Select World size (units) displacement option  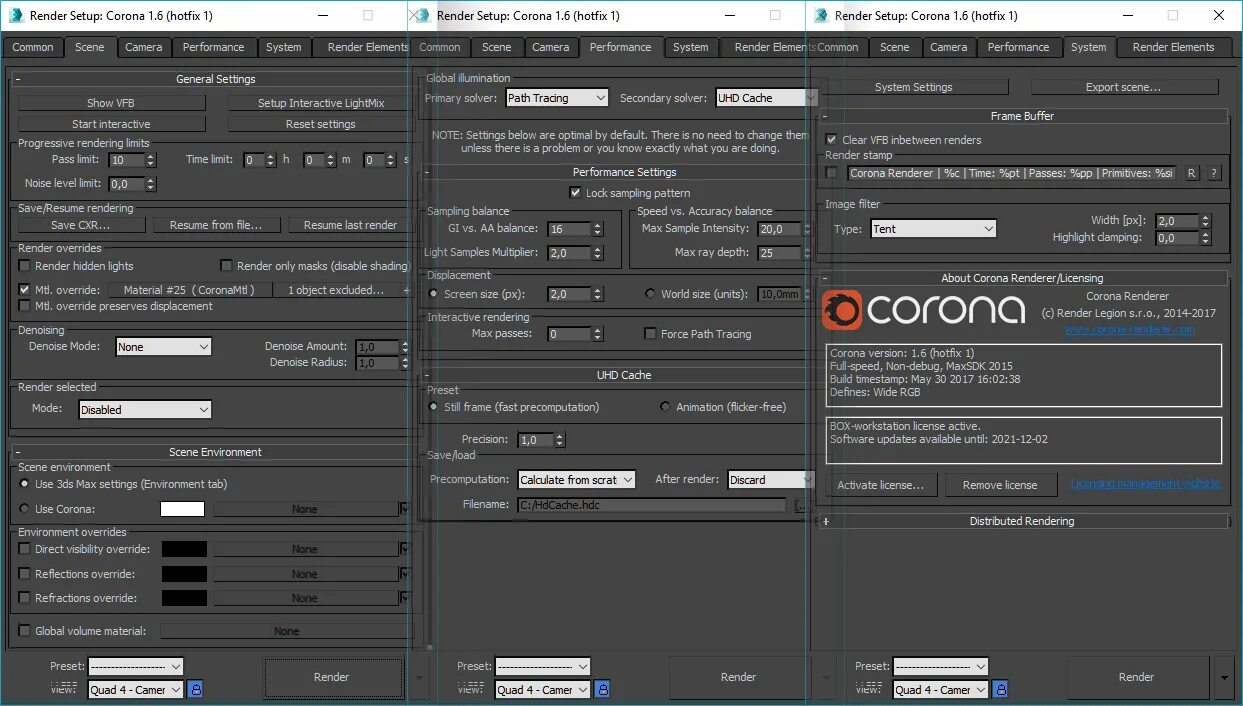coord(651,294)
